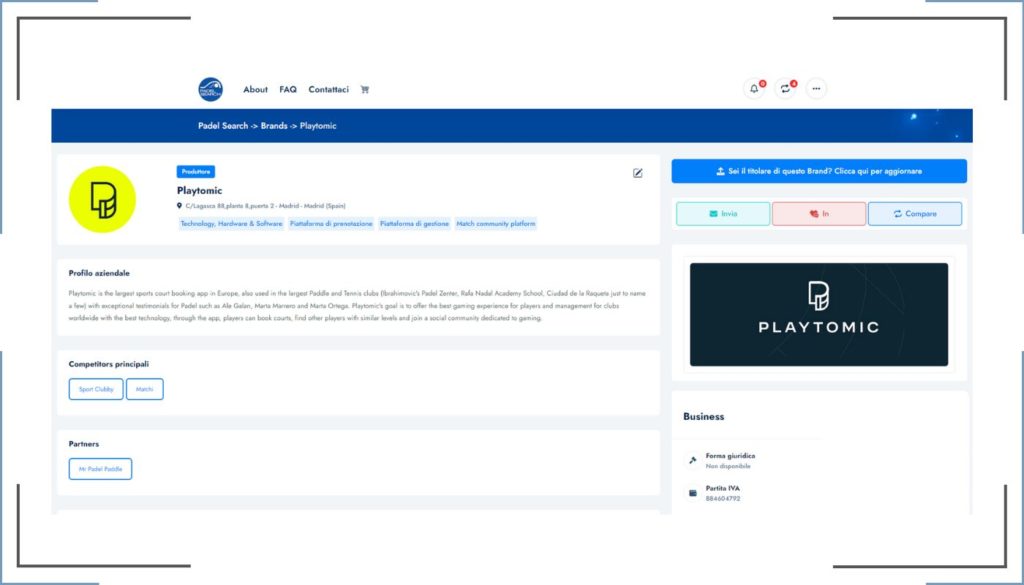1024x585 pixels.
Task: Open the three-dots more menu
Action: [x=816, y=89]
